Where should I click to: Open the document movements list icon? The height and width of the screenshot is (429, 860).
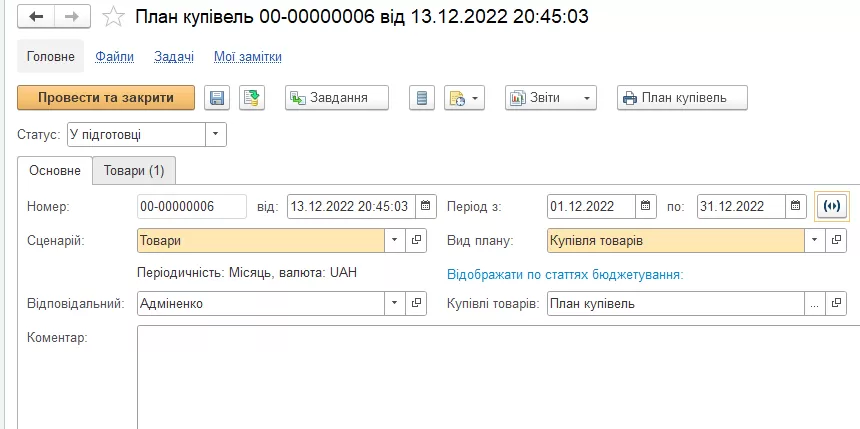coord(422,98)
